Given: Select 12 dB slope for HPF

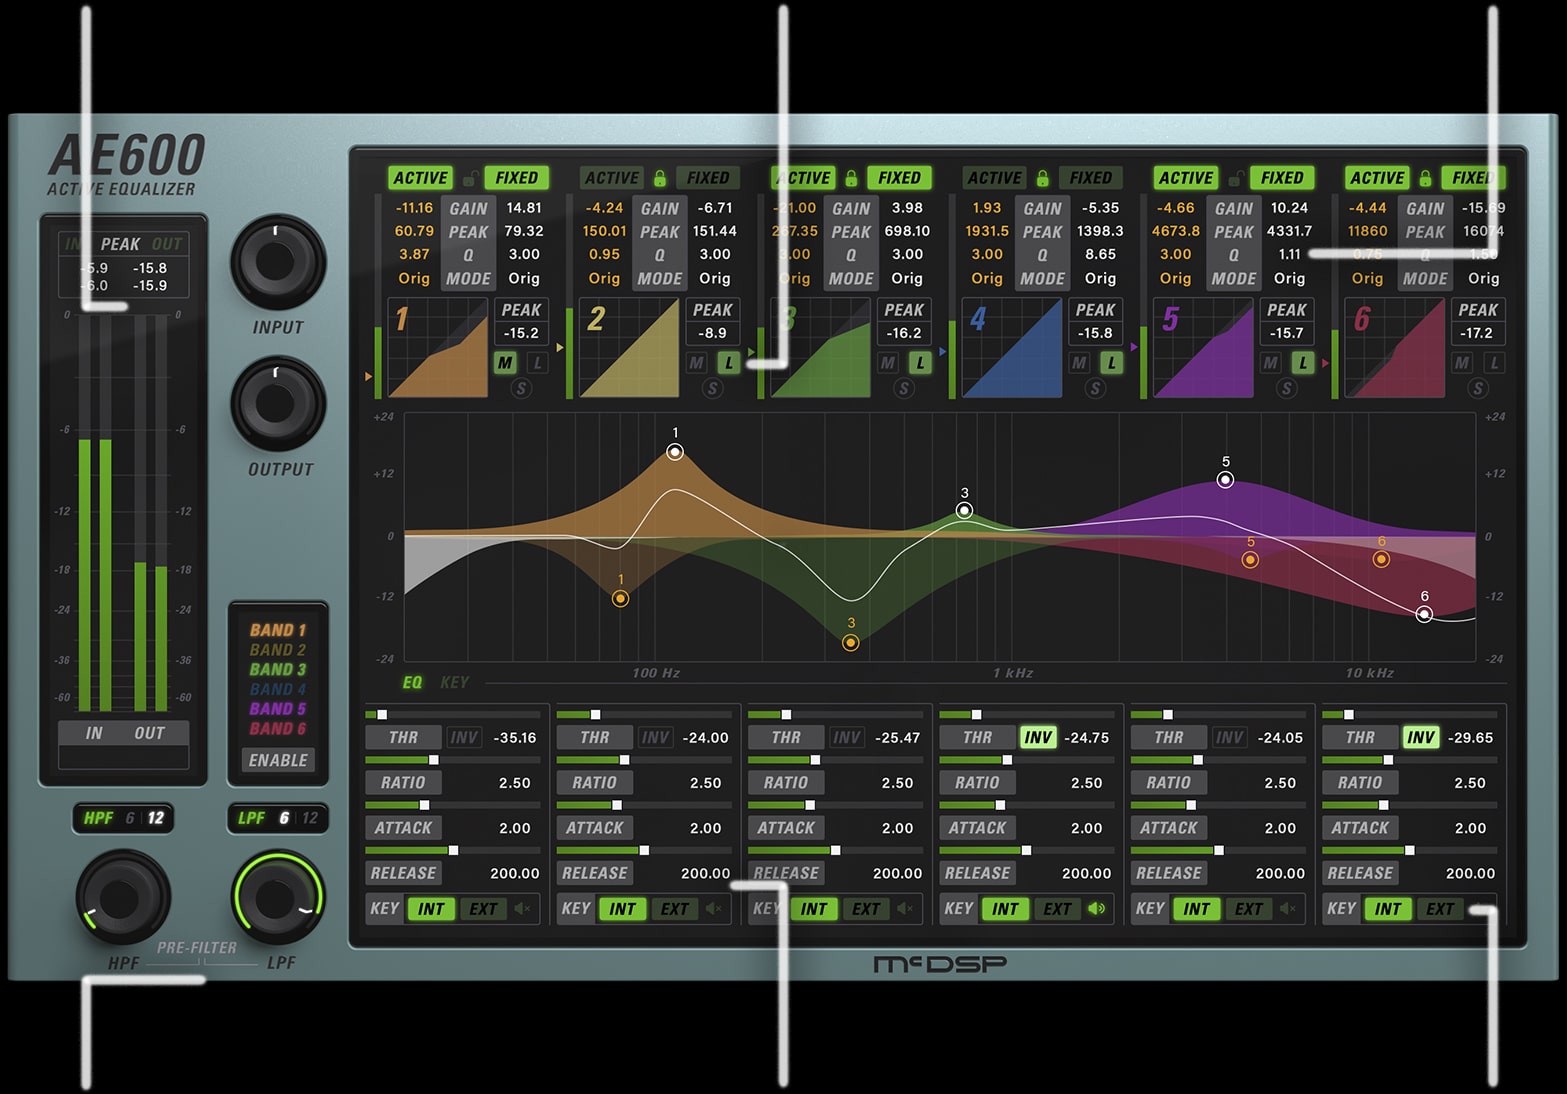Looking at the screenshot, I should [x=156, y=818].
